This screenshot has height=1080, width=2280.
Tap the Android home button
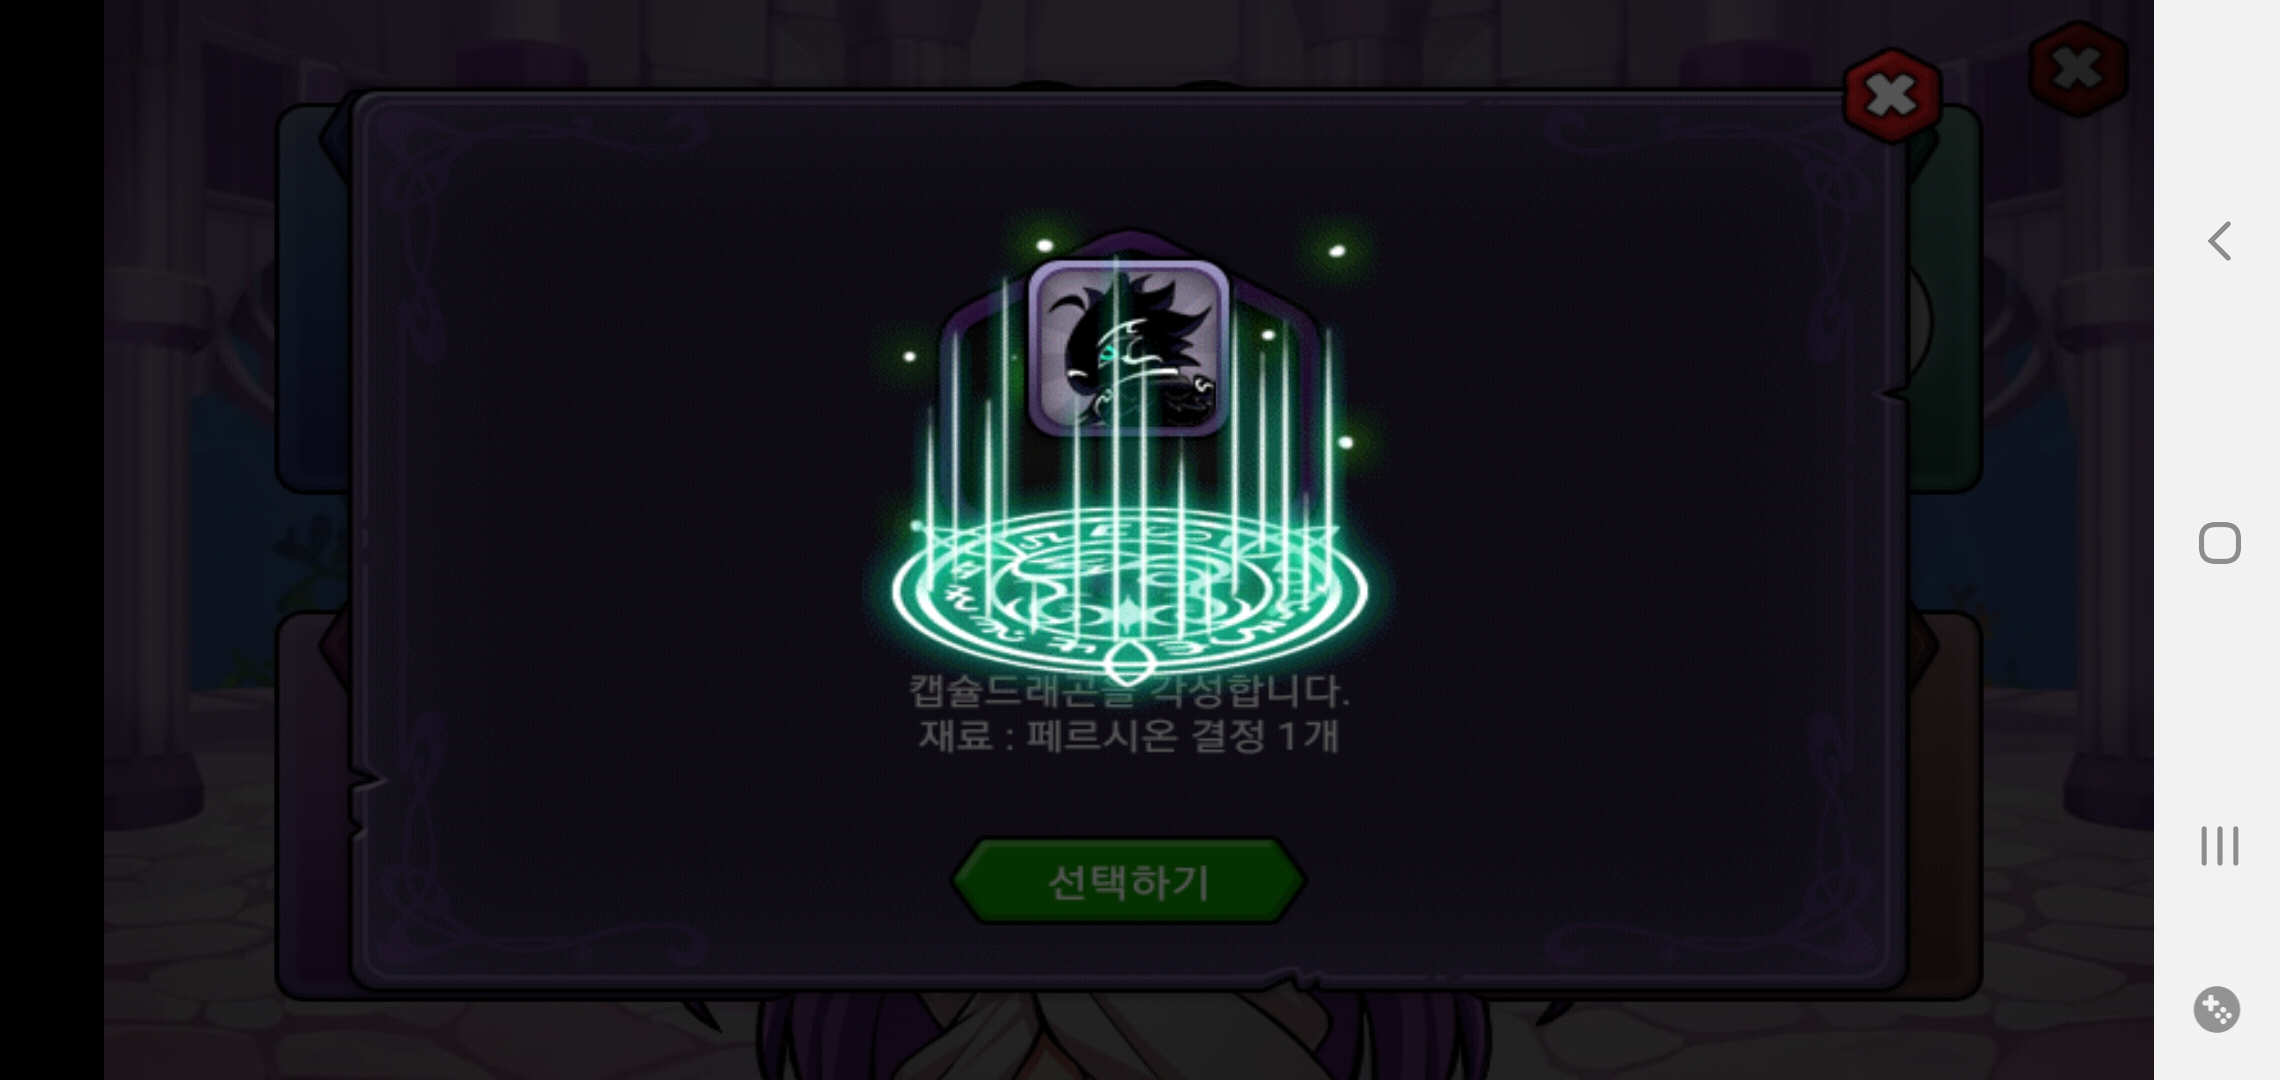point(2219,543)
